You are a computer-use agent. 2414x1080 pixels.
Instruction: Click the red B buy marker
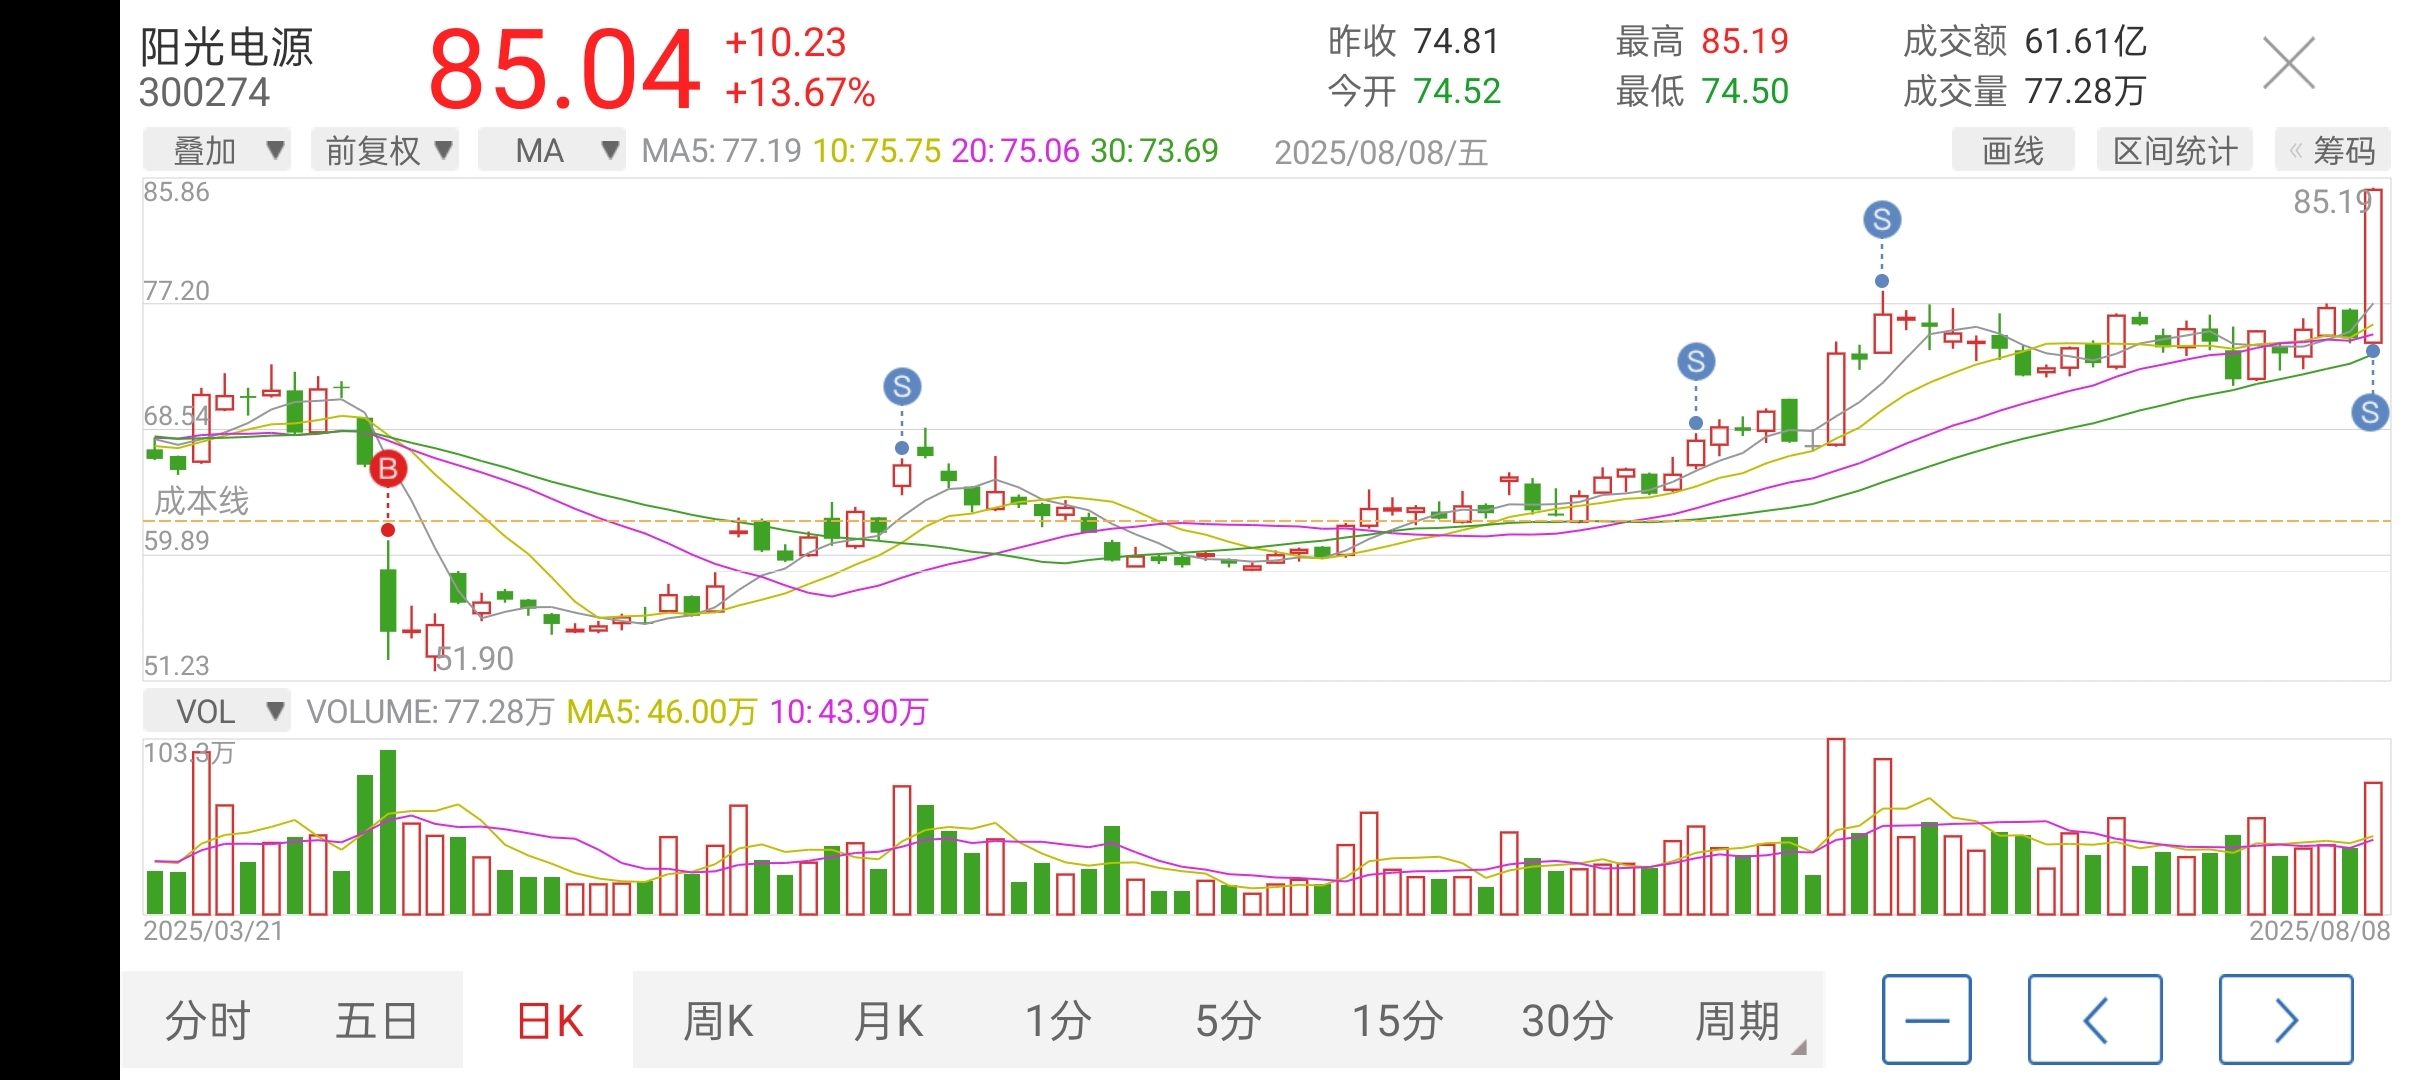[x=388, y=469]
